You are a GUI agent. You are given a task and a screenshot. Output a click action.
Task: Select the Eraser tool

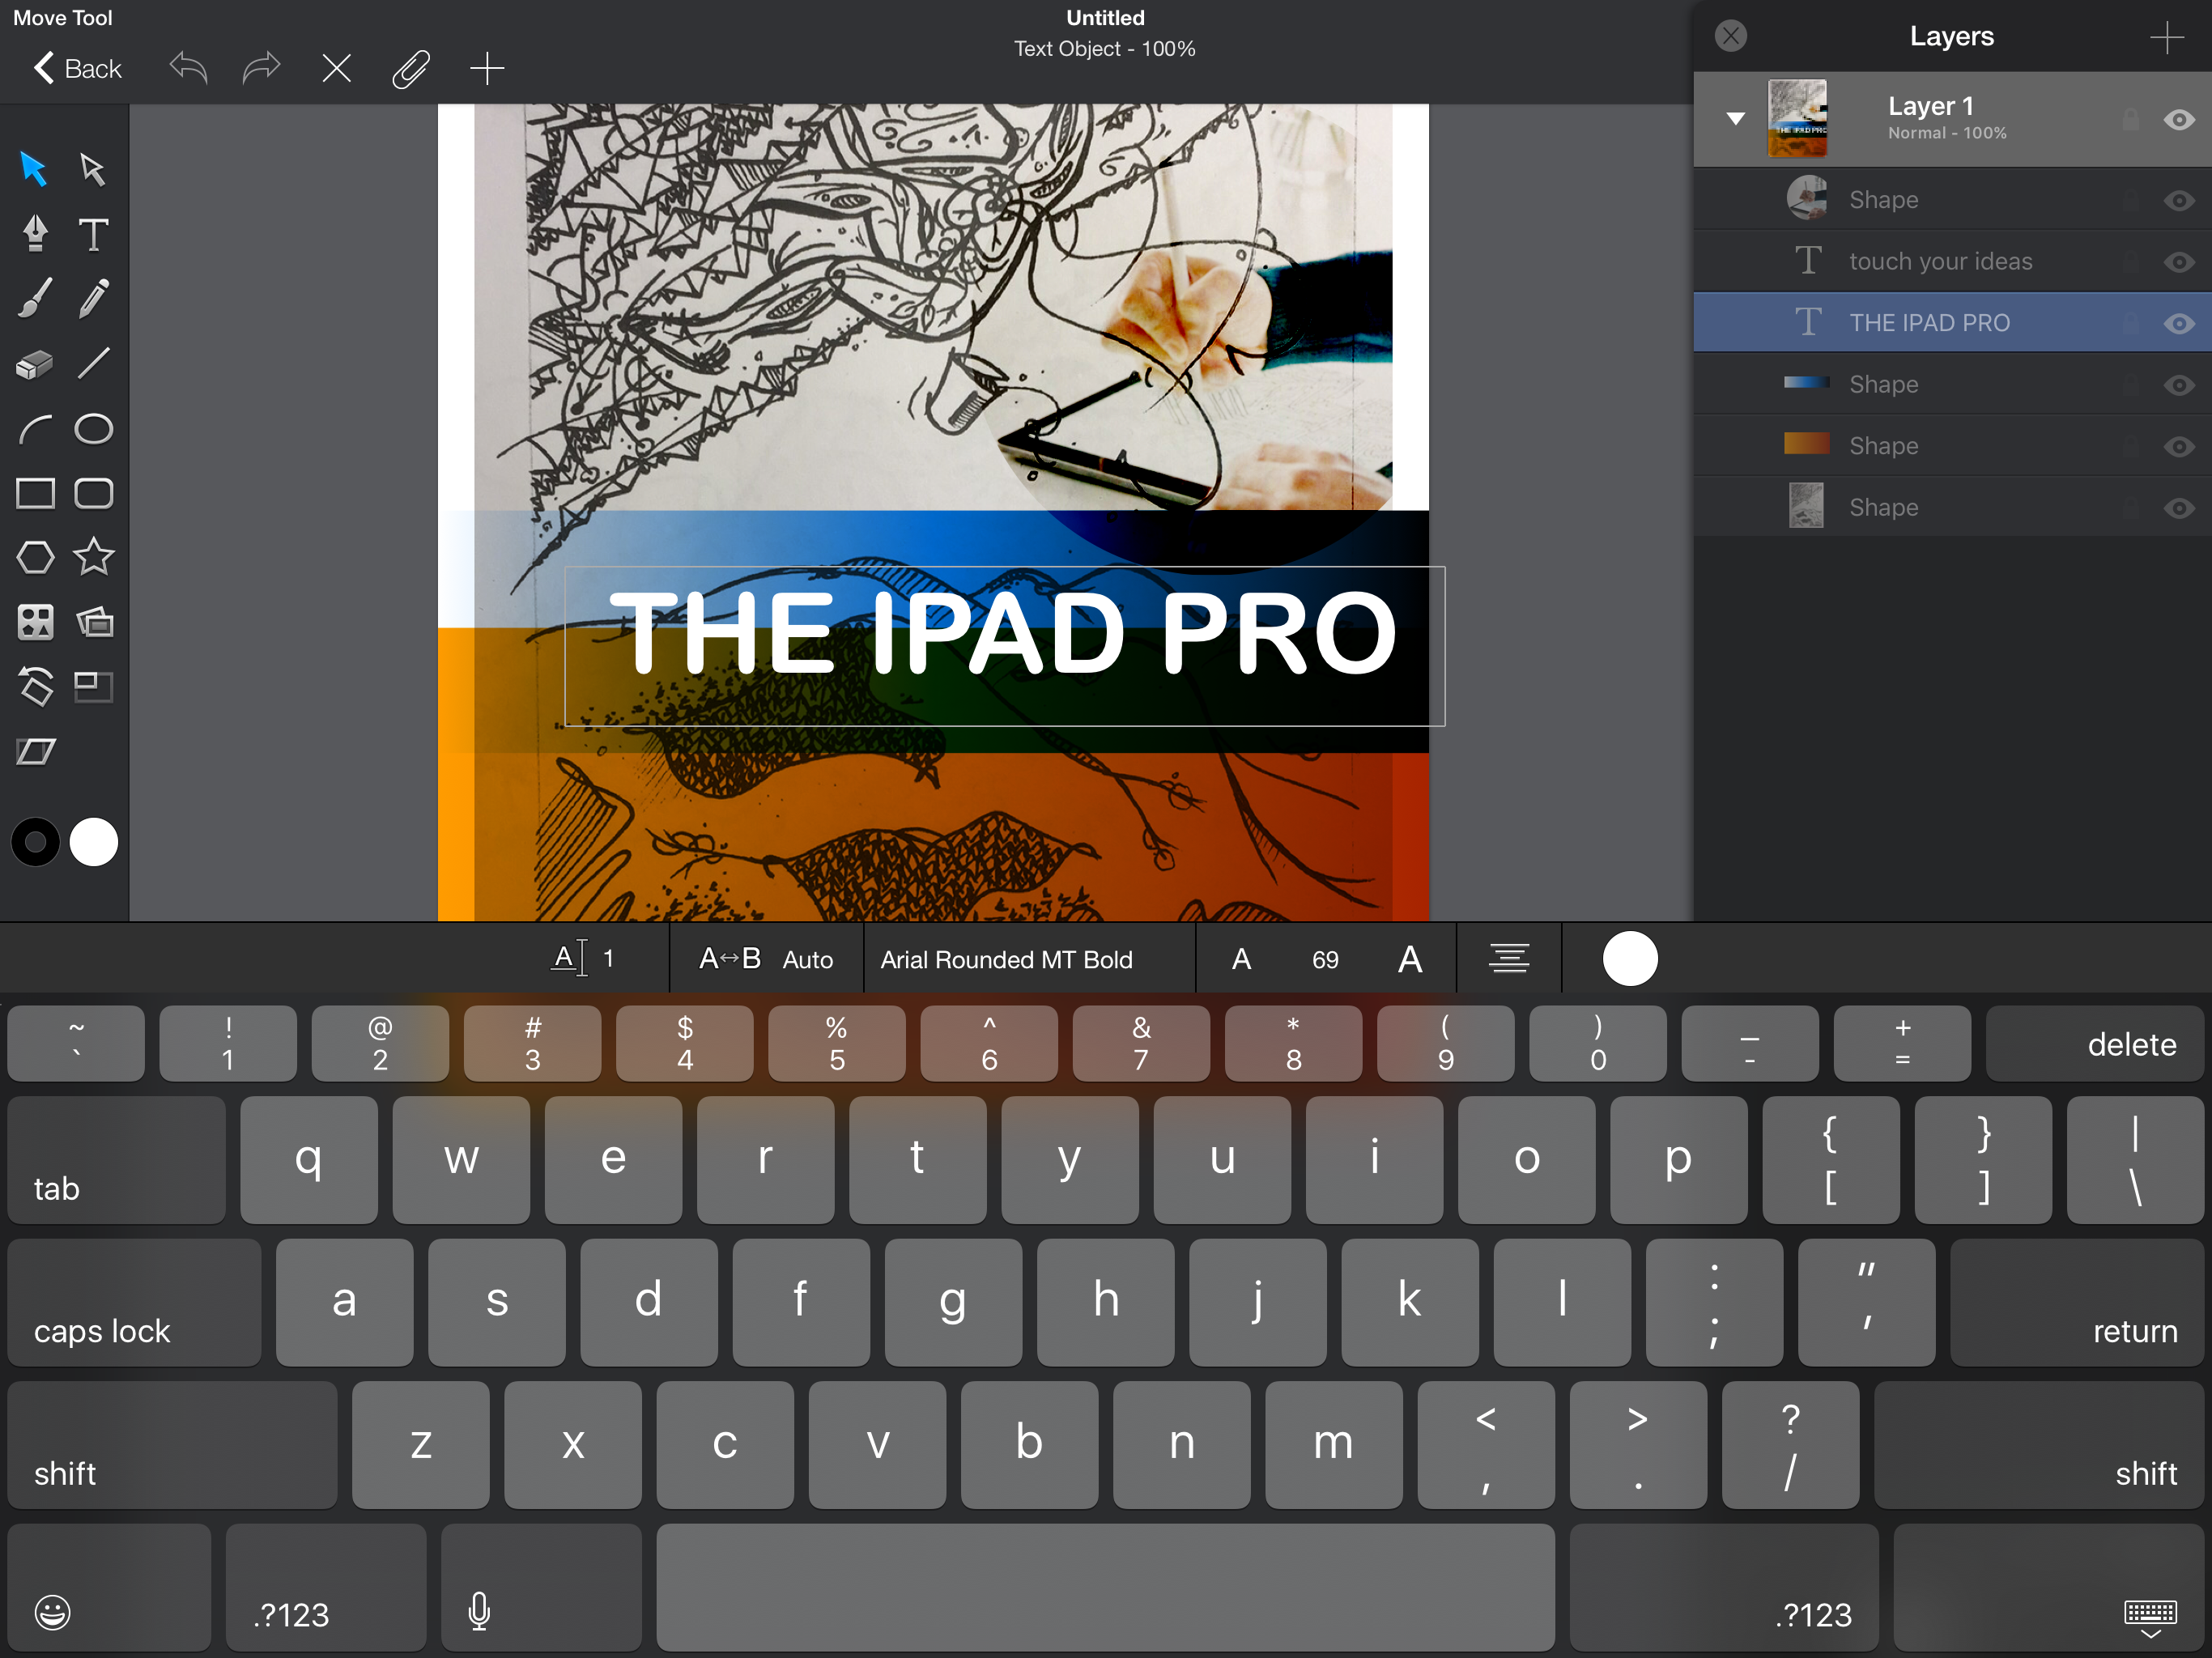(35, 364)
